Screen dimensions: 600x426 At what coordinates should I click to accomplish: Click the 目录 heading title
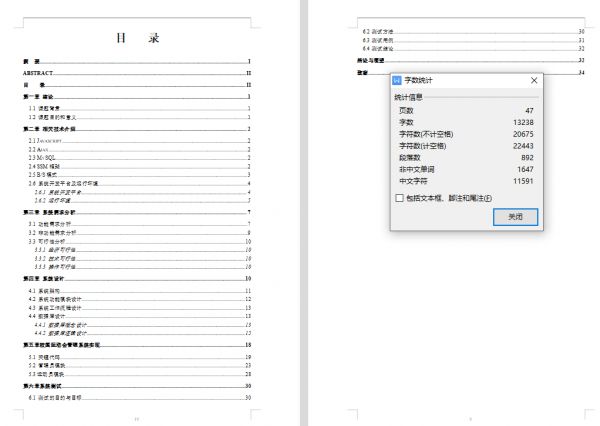(137, 39)
